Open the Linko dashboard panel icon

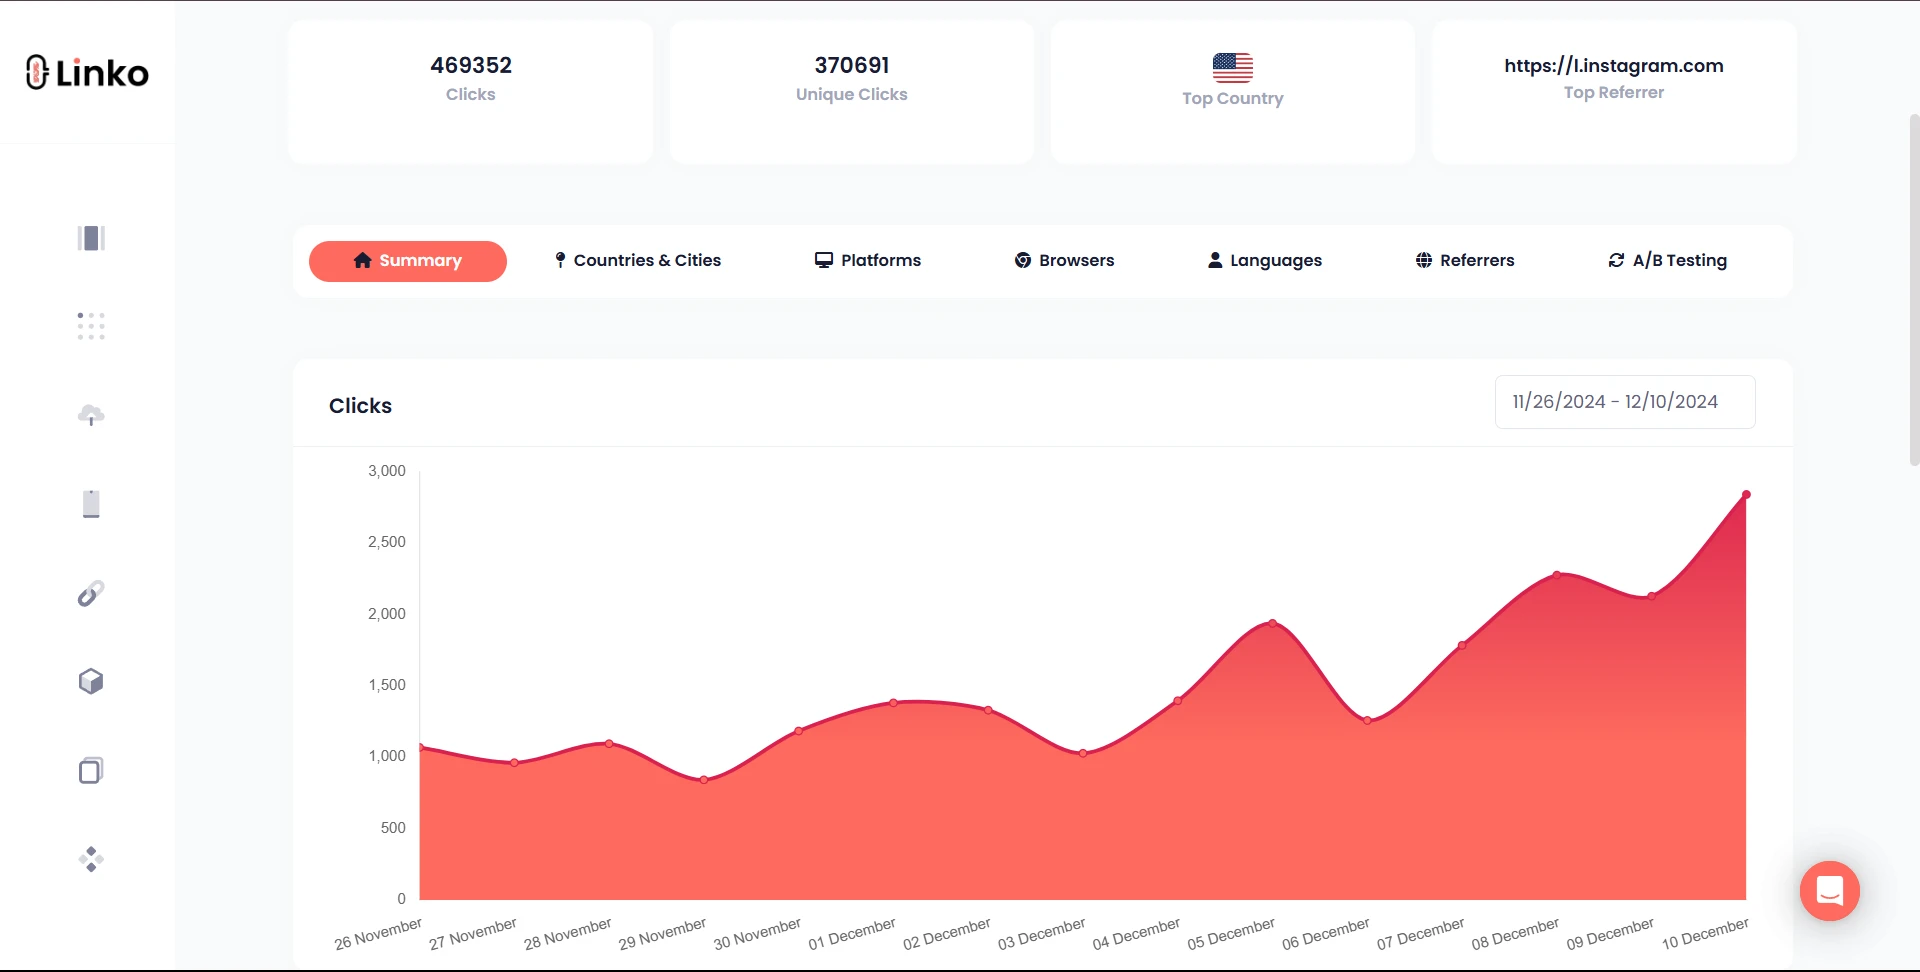tap(91, 238)
